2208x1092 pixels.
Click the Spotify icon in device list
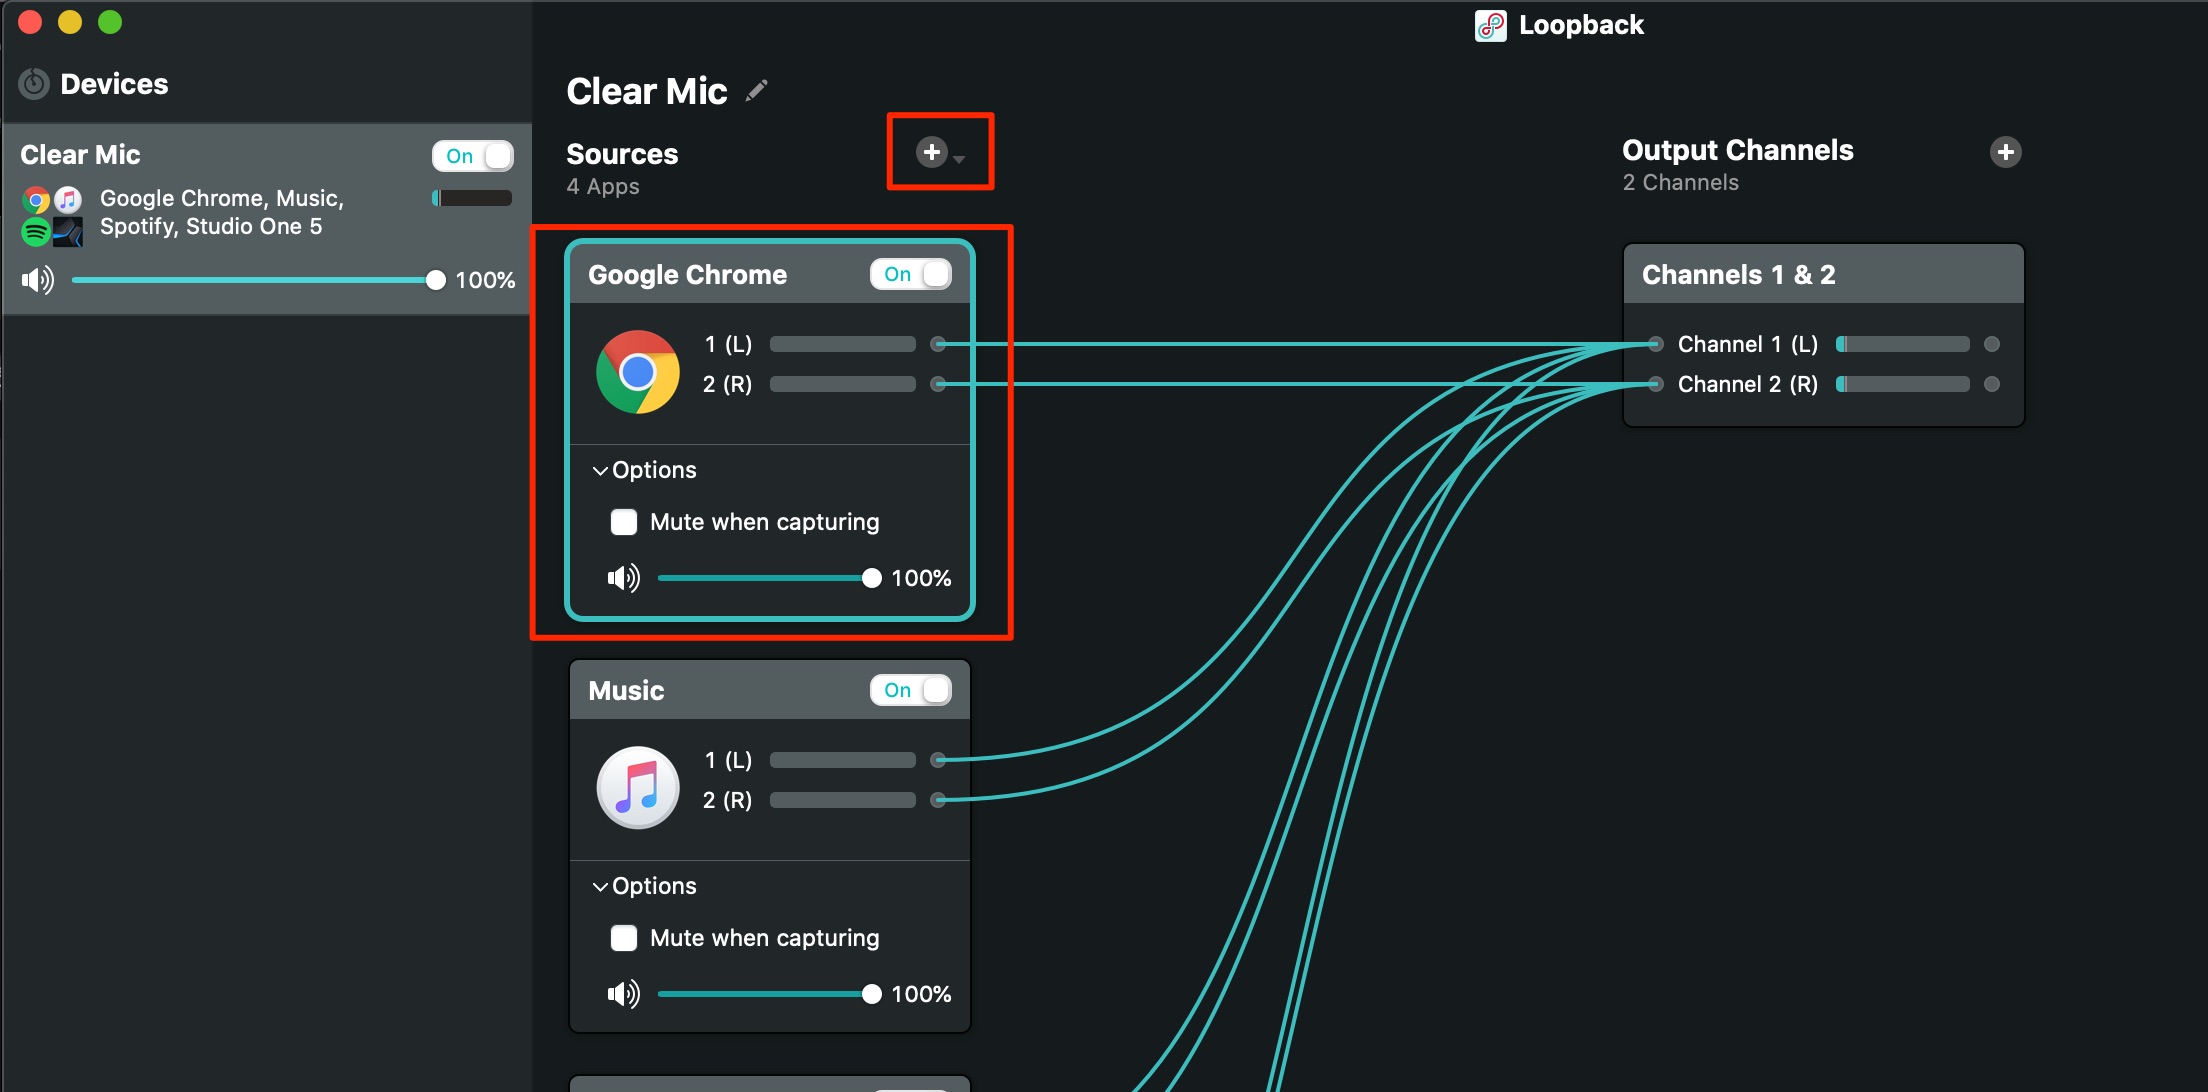pyautogui.click(x=36, y=232)
